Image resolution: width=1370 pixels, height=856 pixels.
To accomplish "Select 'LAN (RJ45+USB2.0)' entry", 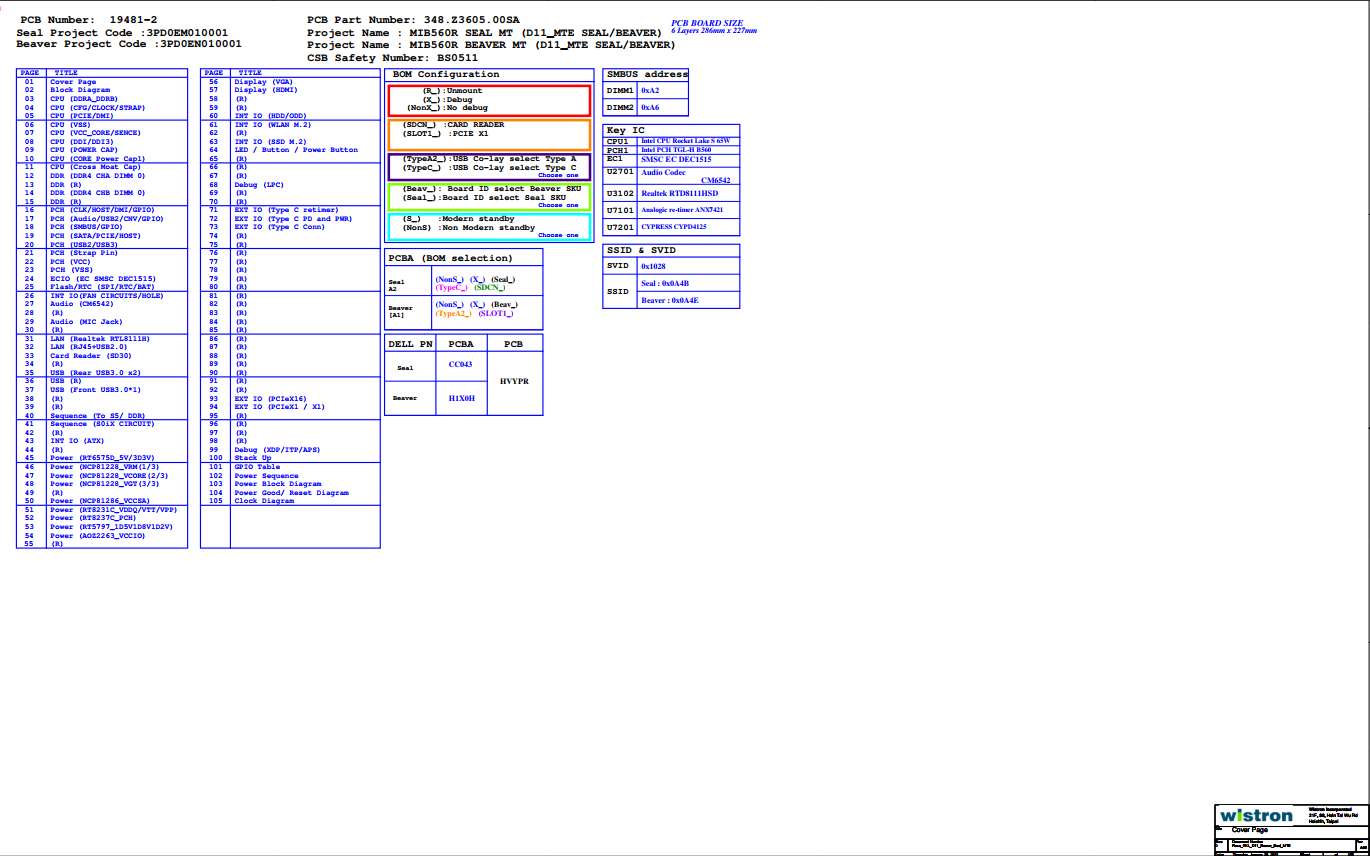I will click(x=89, y=347).
